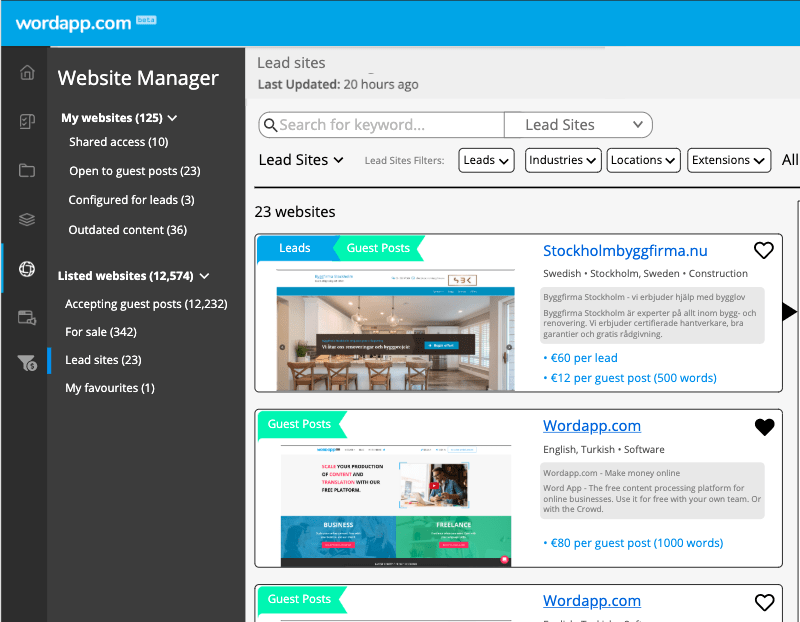Image resolution: width=800 pixels, height=622 pixels.
Task: Open the Stockholmbyggfirma.nu link
Action: pyautogui.click(x=625, y=251)
